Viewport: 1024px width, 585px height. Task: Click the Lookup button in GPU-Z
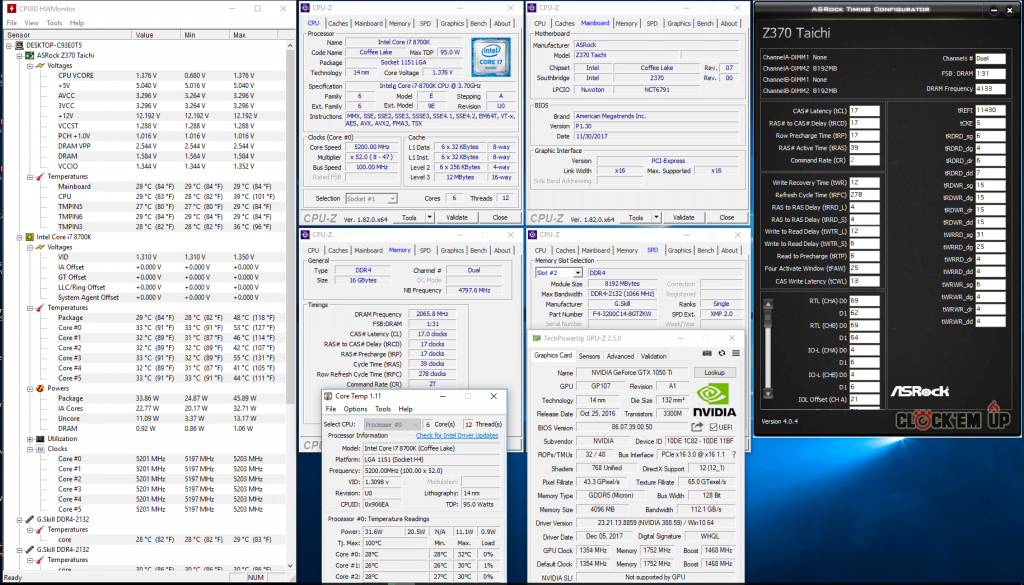(x=714, y=372)
